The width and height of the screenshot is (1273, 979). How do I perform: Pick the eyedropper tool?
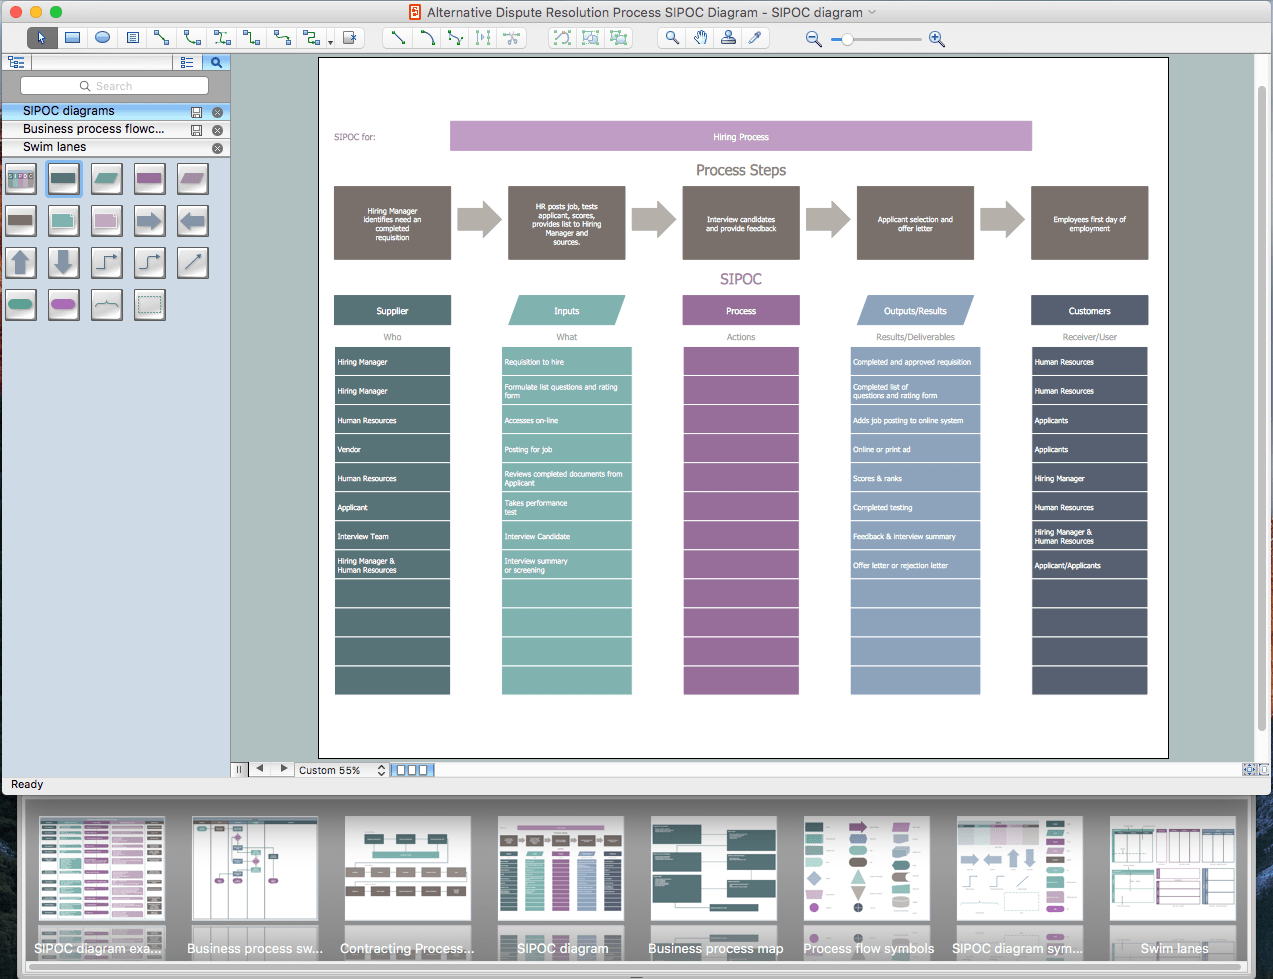tap(756, 38)
